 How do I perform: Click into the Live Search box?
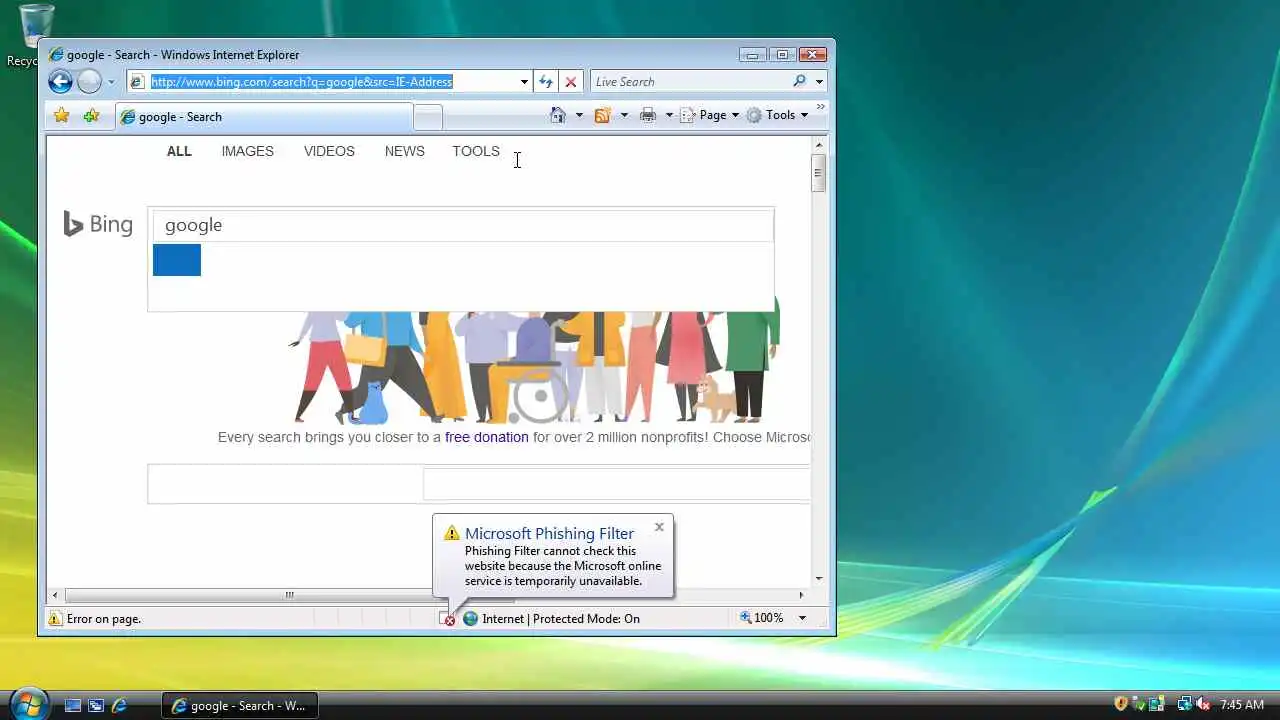(x=690, y=82)
